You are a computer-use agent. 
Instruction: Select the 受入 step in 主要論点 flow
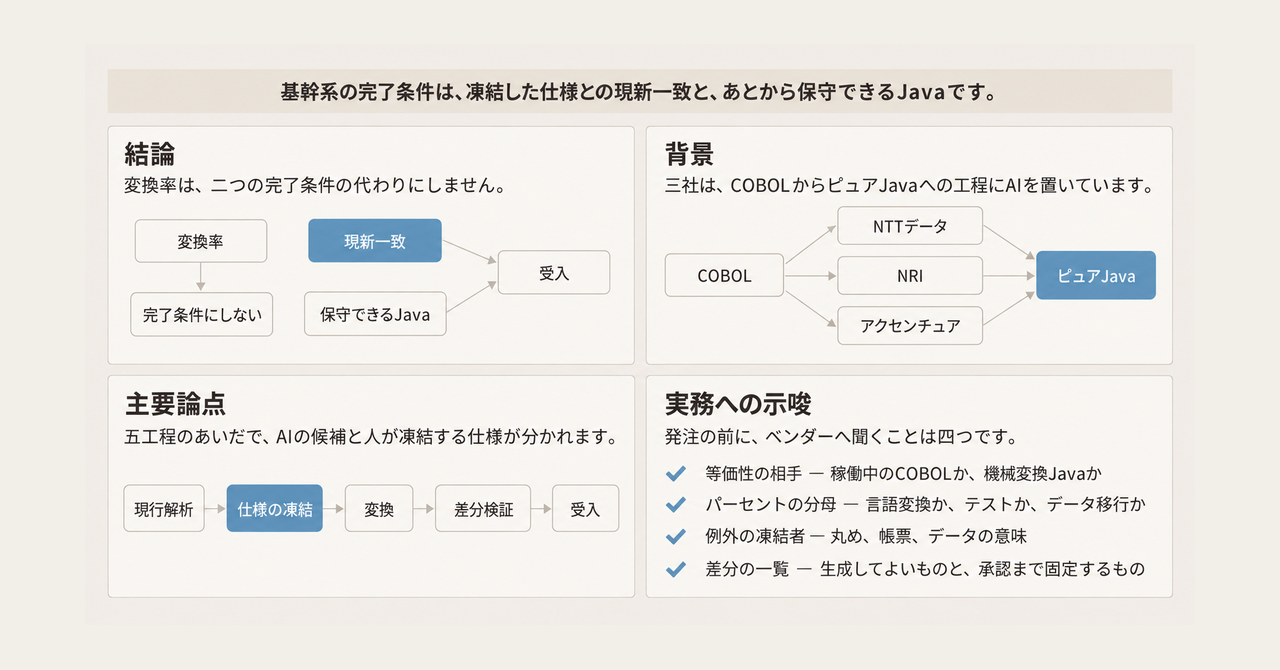(x=585, y=509)
